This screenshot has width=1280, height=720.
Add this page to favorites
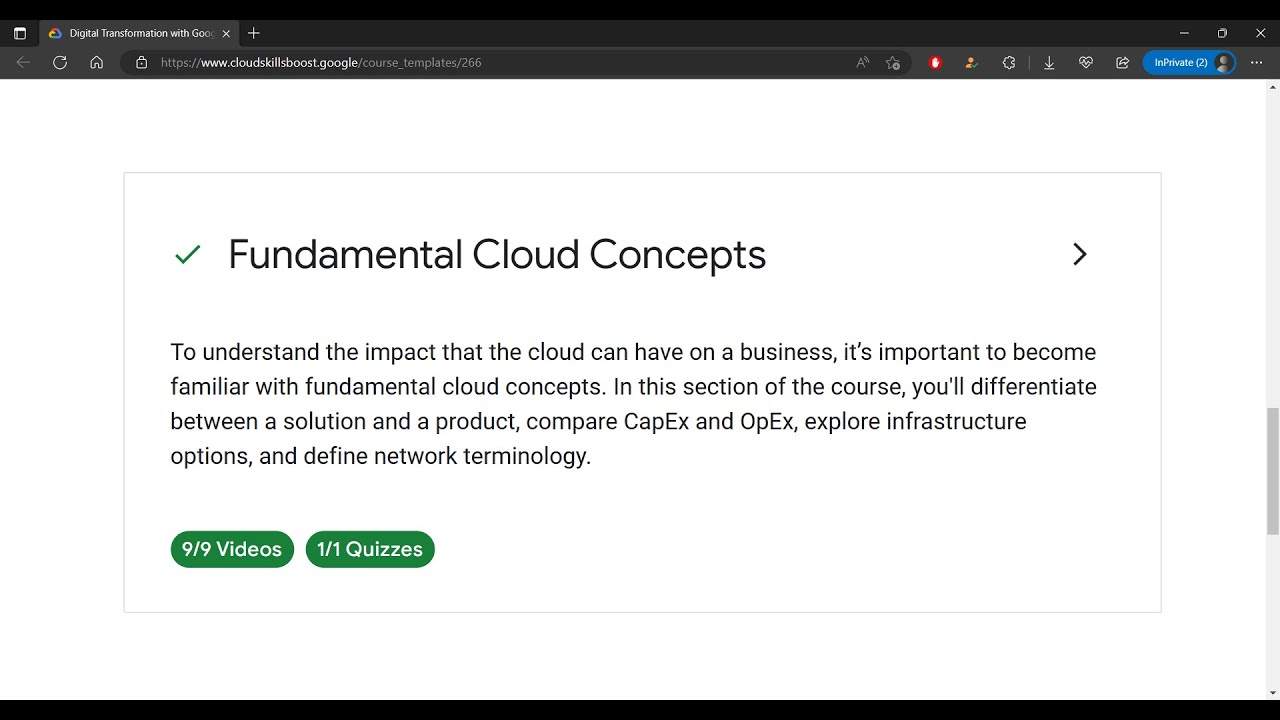pyautogui.click(x=893, y=62)
